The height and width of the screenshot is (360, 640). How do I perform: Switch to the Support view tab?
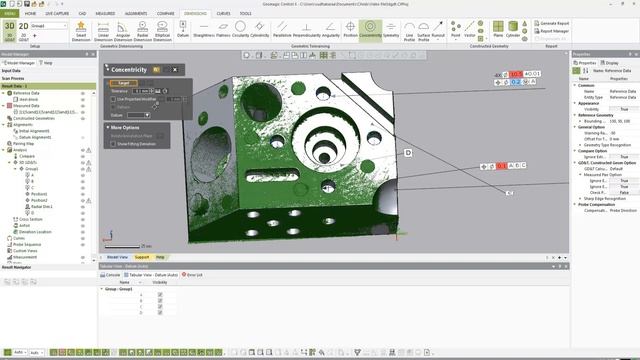pyautogui.click(x=142, y=257)
